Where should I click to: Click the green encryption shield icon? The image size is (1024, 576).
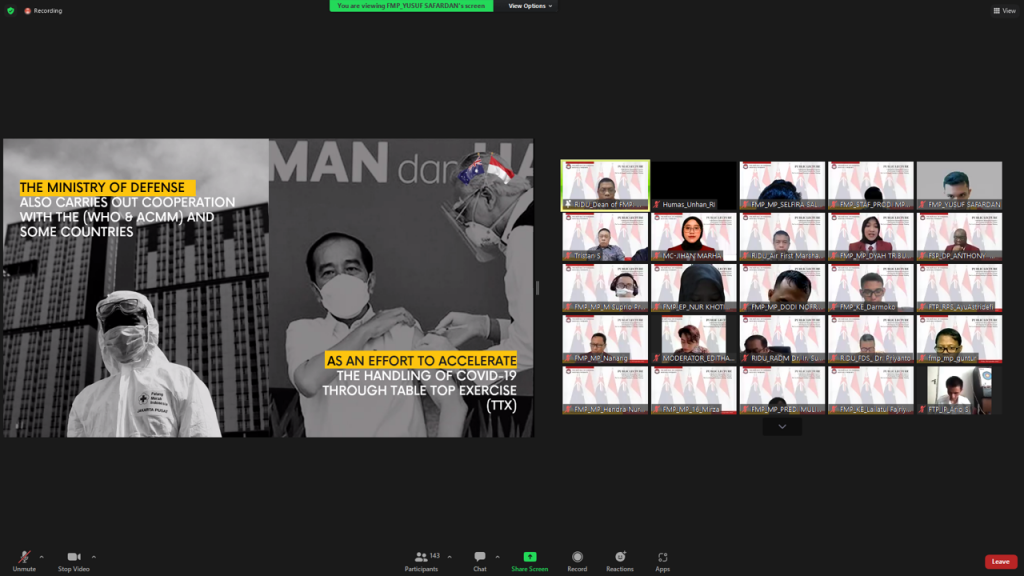10,11
